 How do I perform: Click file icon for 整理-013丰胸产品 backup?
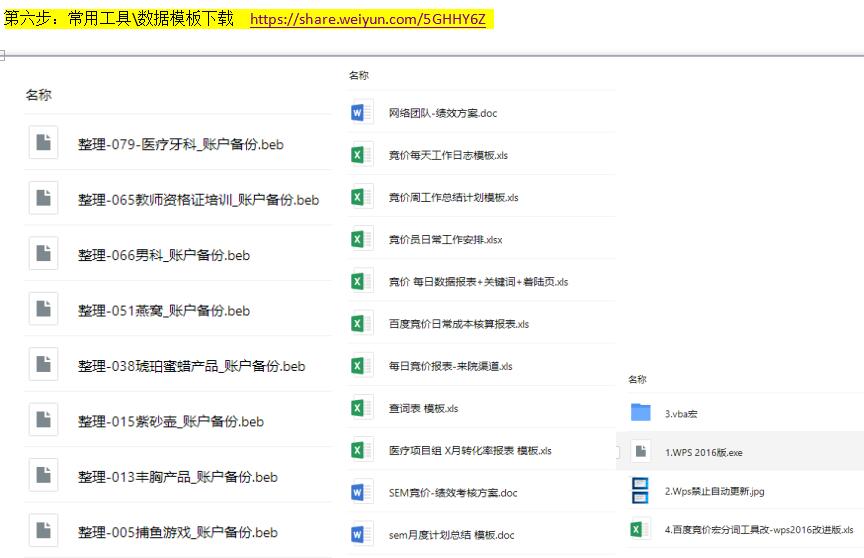point(44,474)
